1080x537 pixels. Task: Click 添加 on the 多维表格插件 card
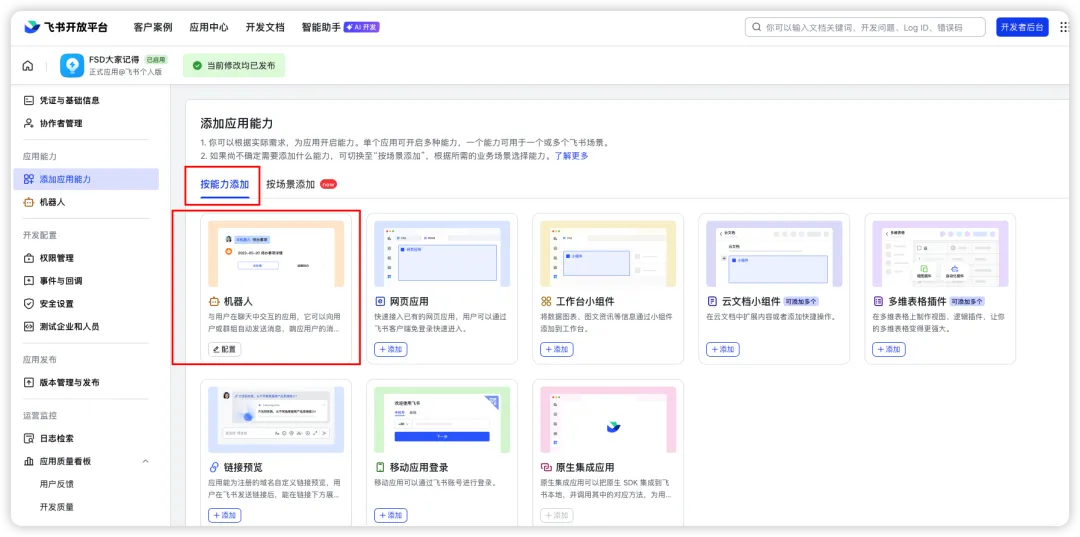pyautogui.click(x=889, y=350)
